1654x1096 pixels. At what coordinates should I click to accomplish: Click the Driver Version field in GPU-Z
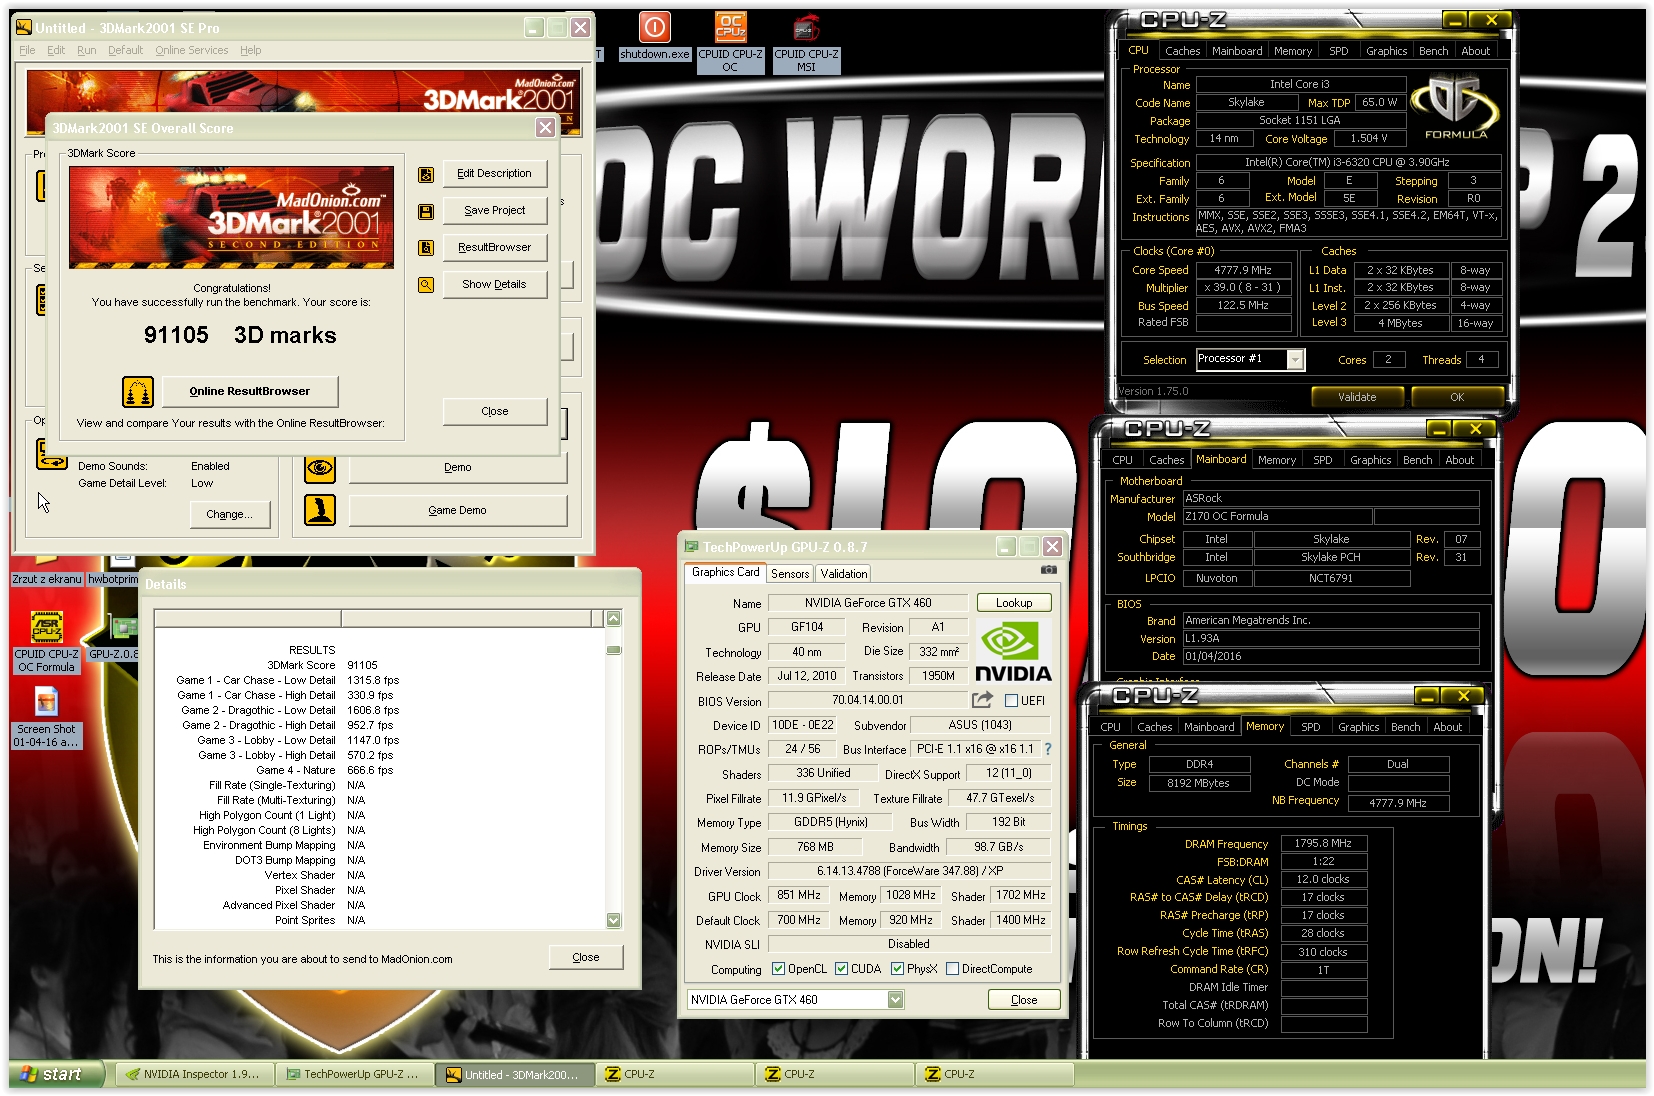(x=909, y=871)
